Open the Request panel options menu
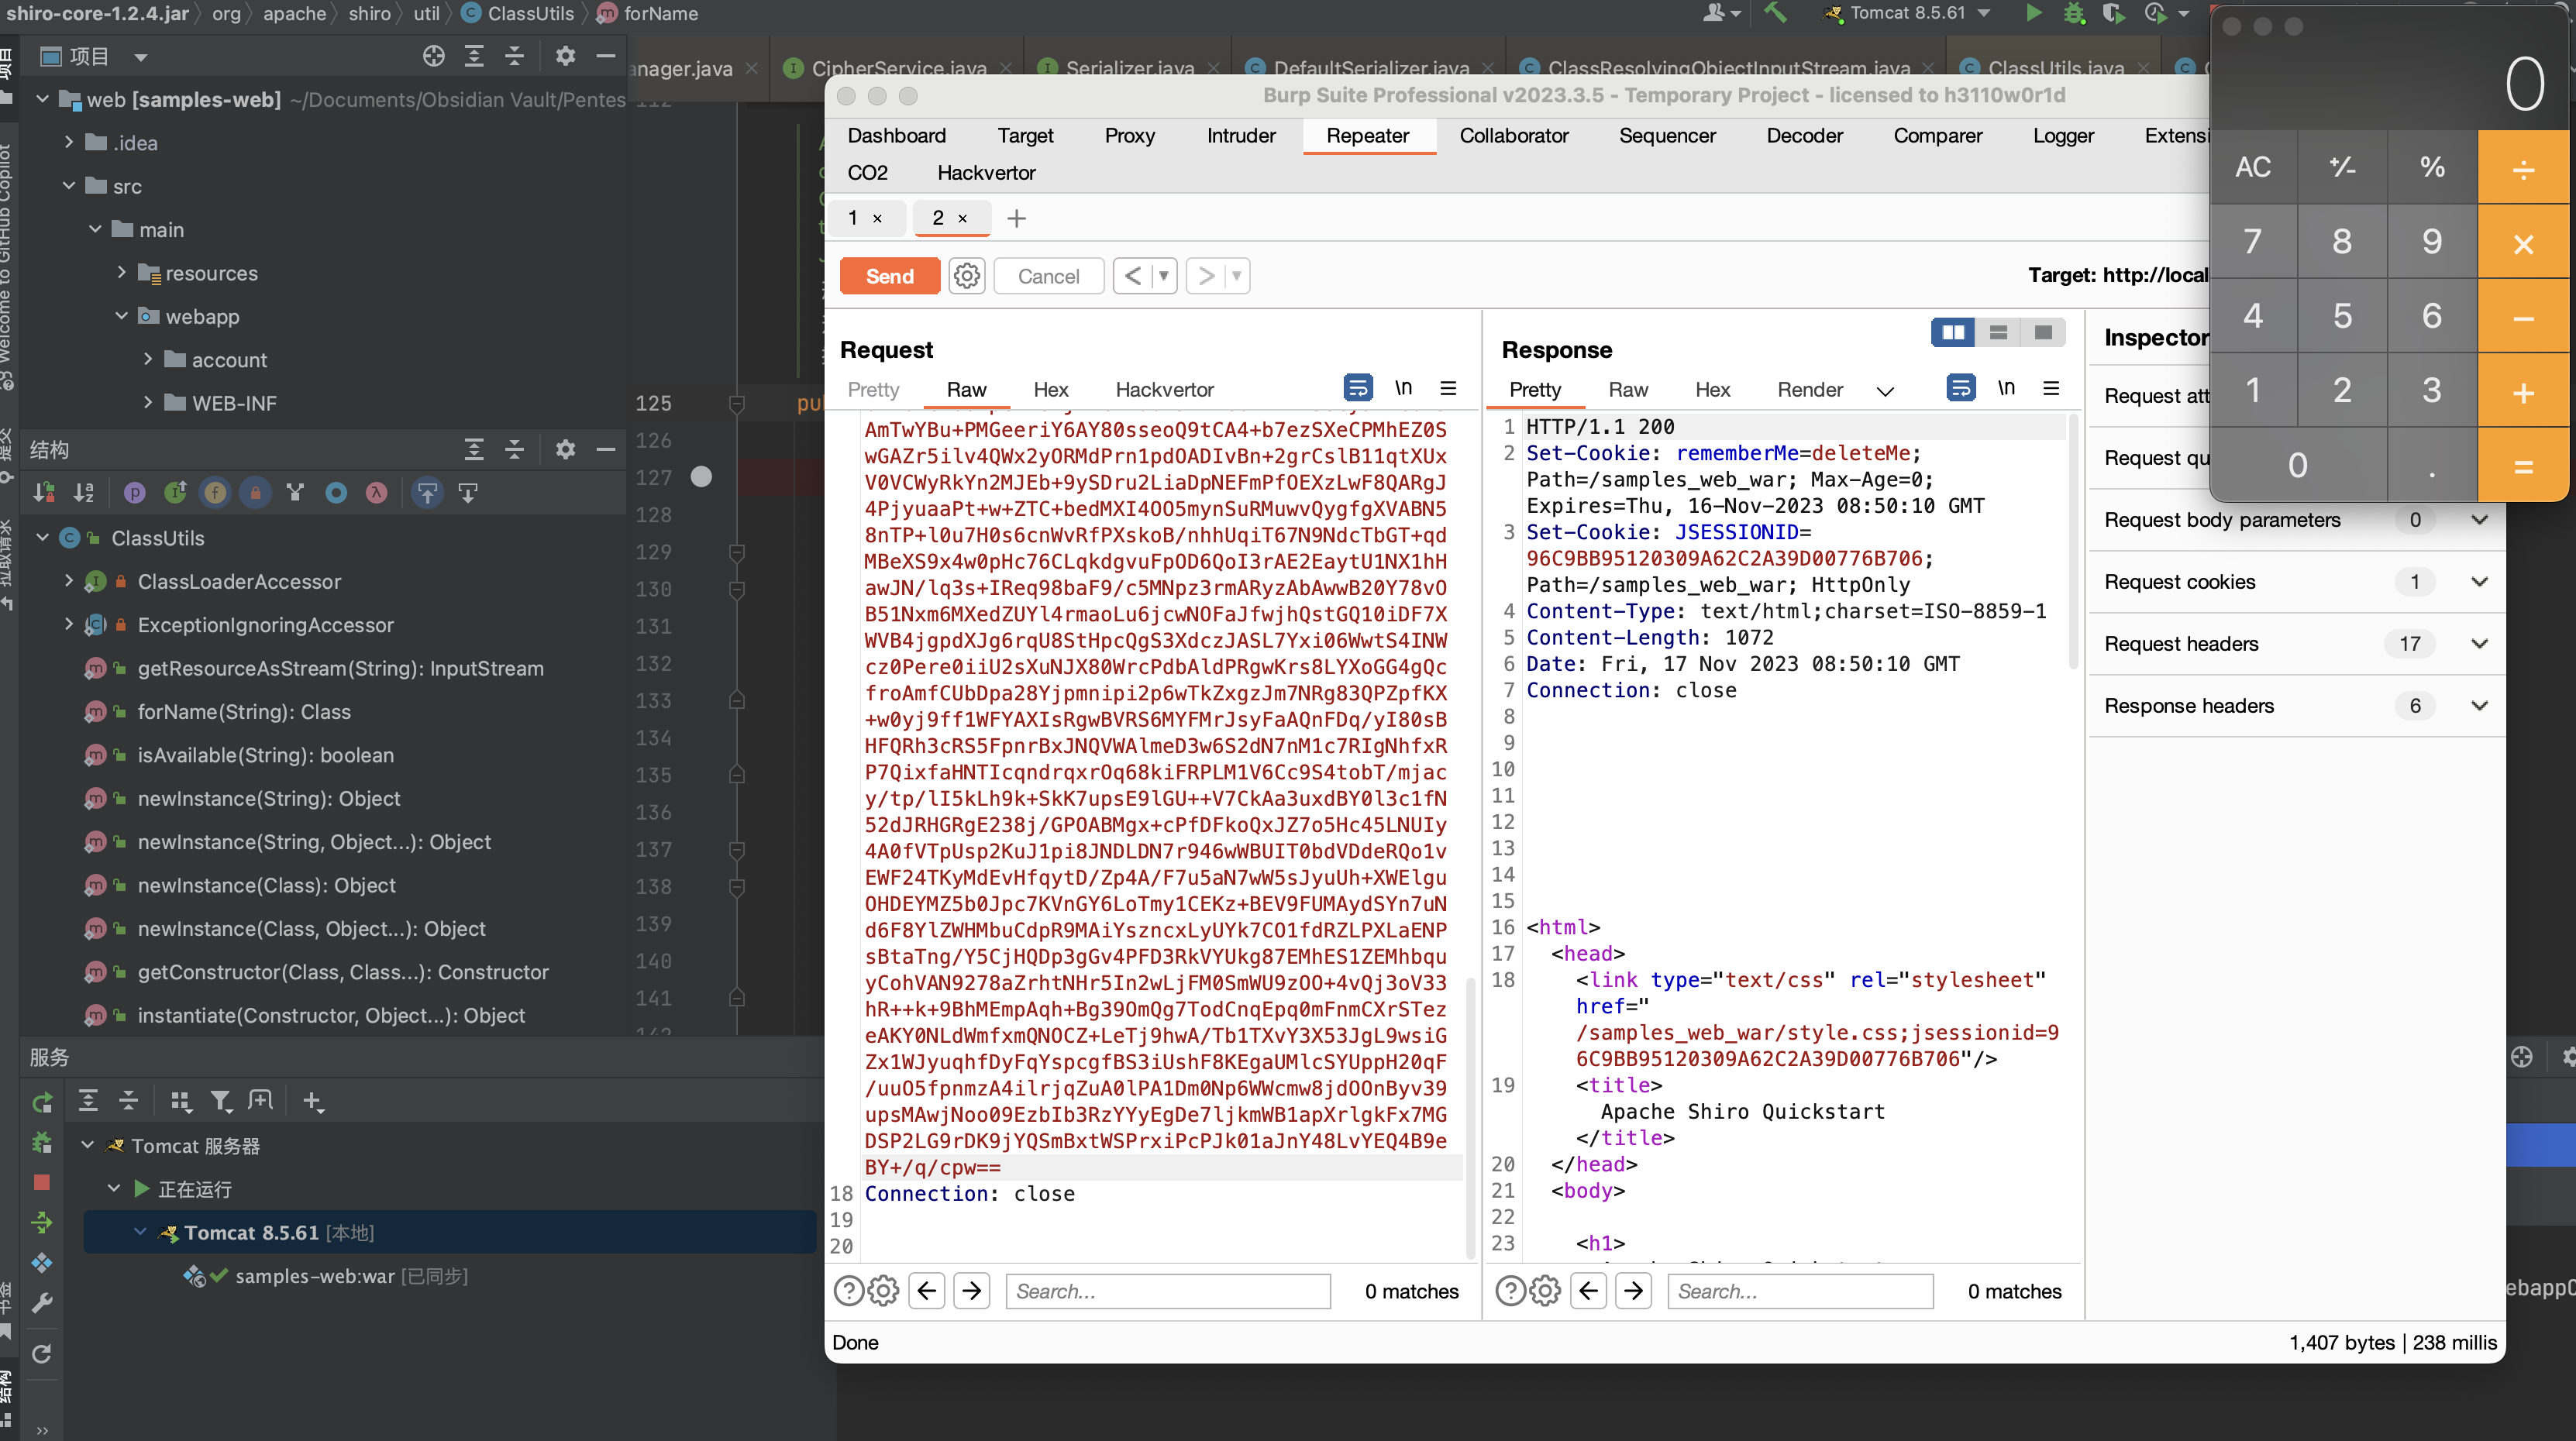 (1448, 388)
